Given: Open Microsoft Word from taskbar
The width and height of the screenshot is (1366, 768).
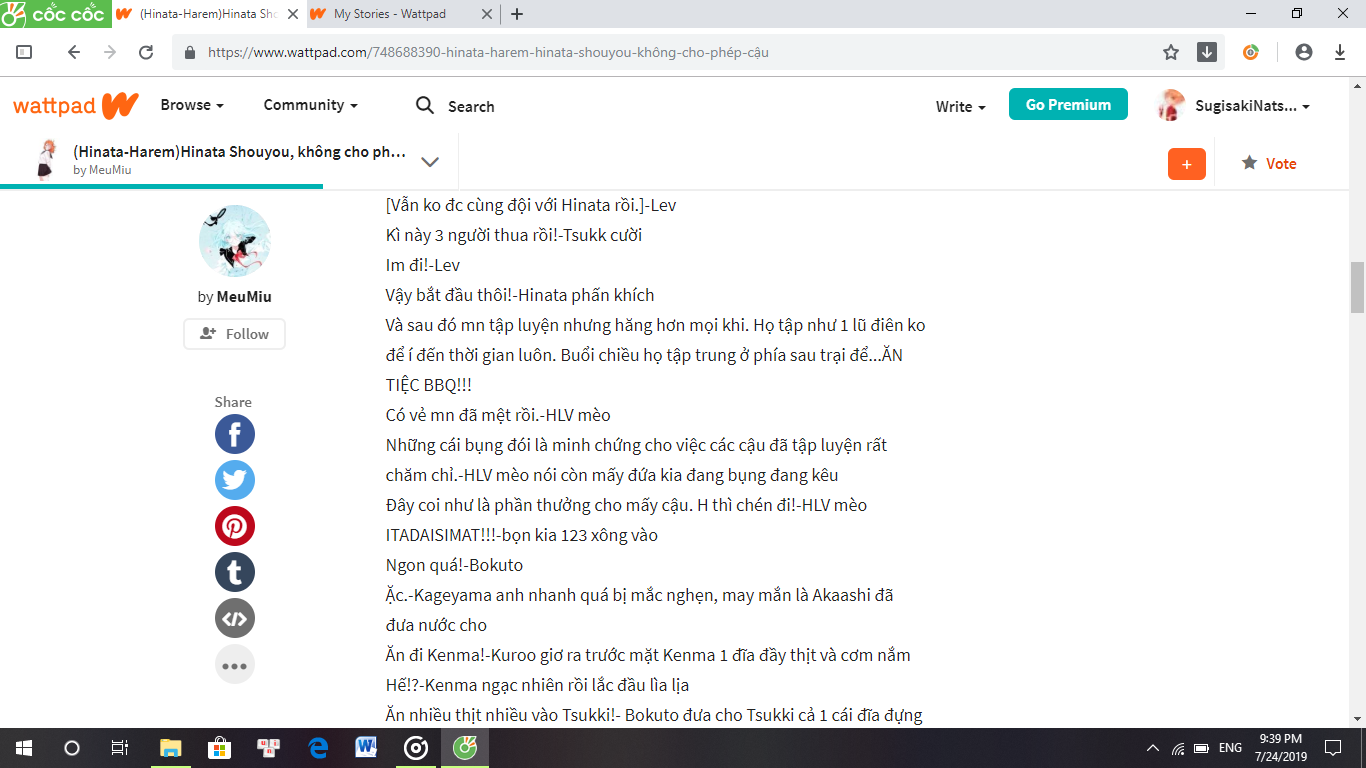Looking at the screenshot, I should pyautogui.click(x=367, y=748).
